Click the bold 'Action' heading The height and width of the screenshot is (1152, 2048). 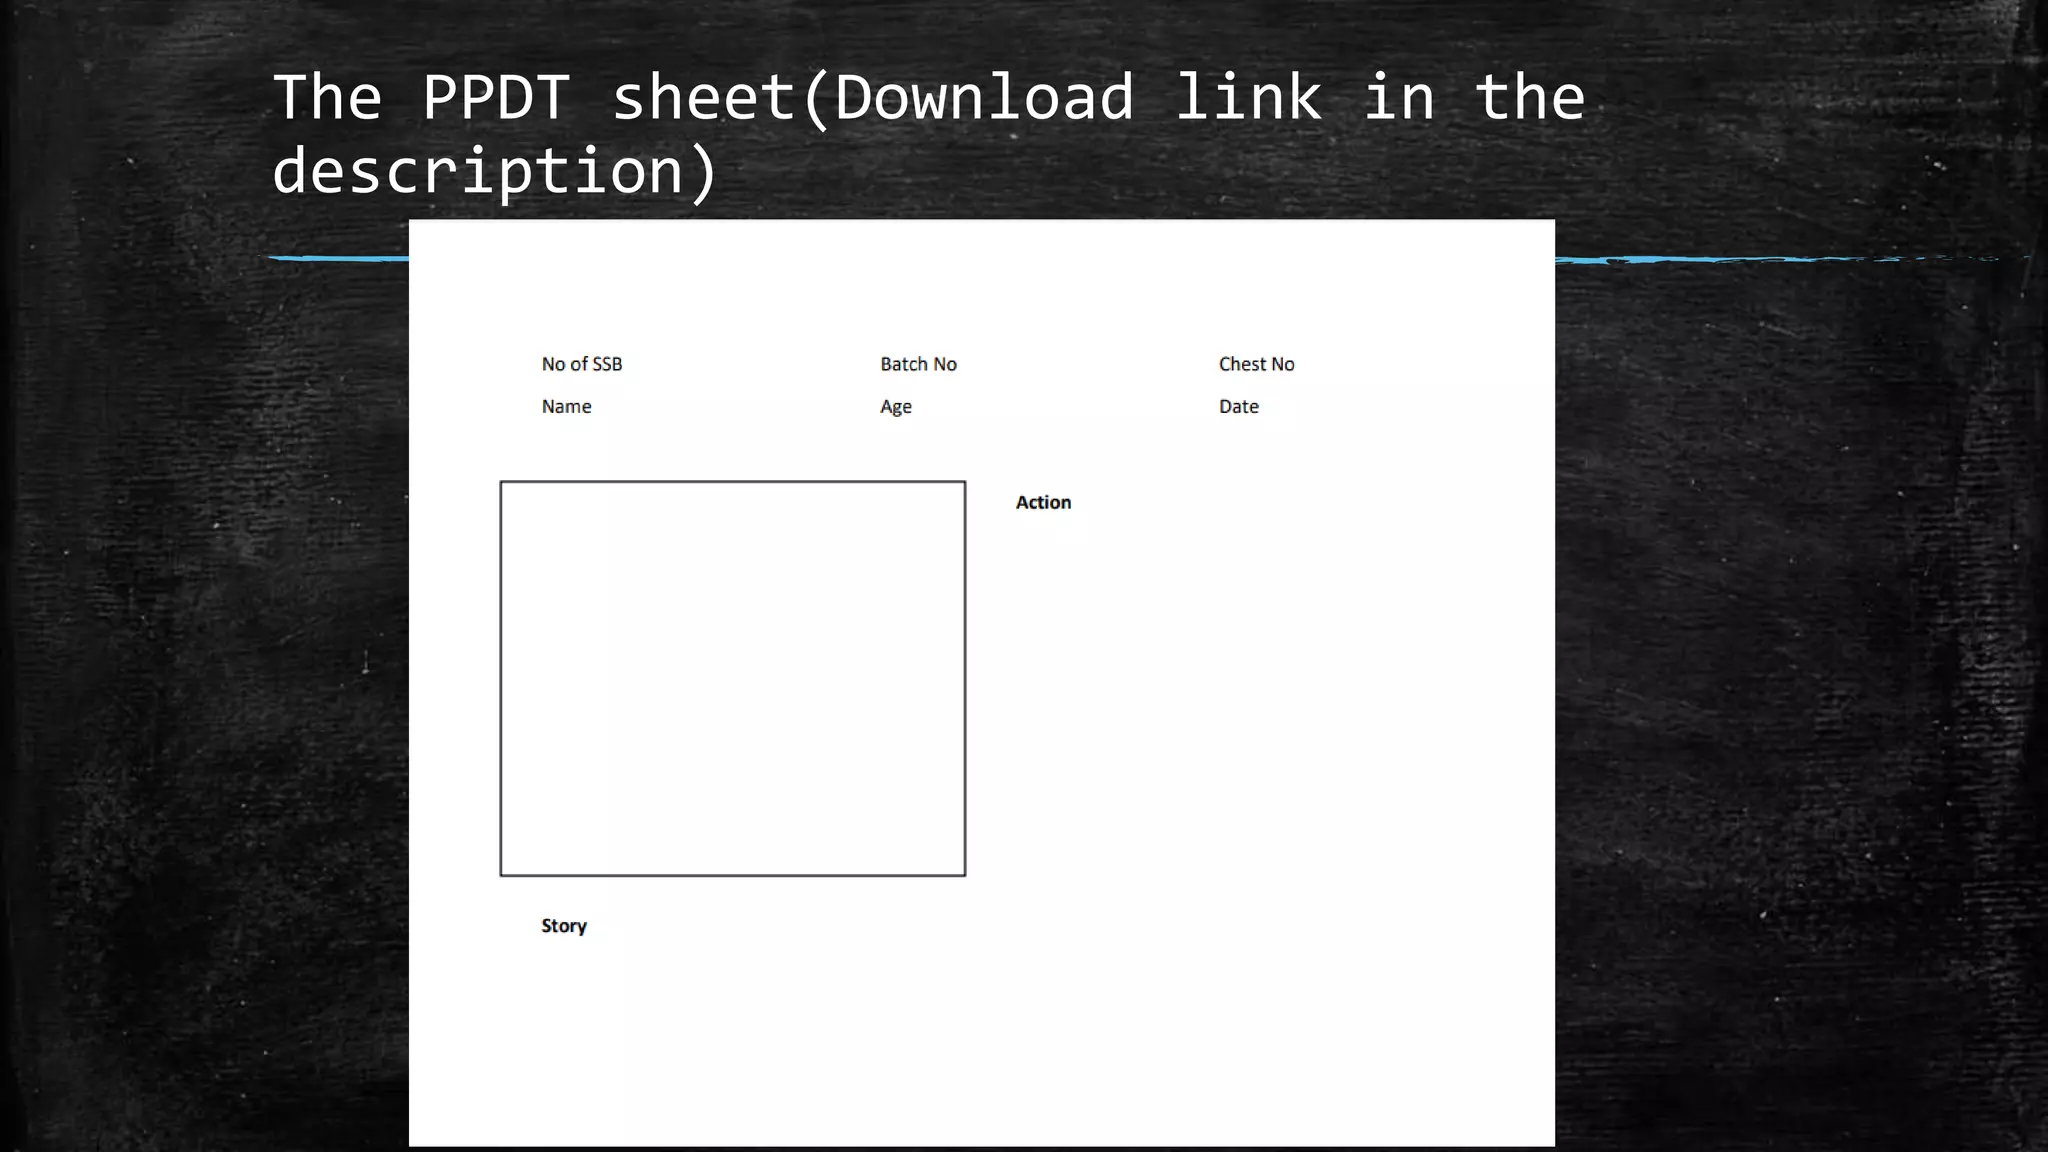pos(1043,502)
